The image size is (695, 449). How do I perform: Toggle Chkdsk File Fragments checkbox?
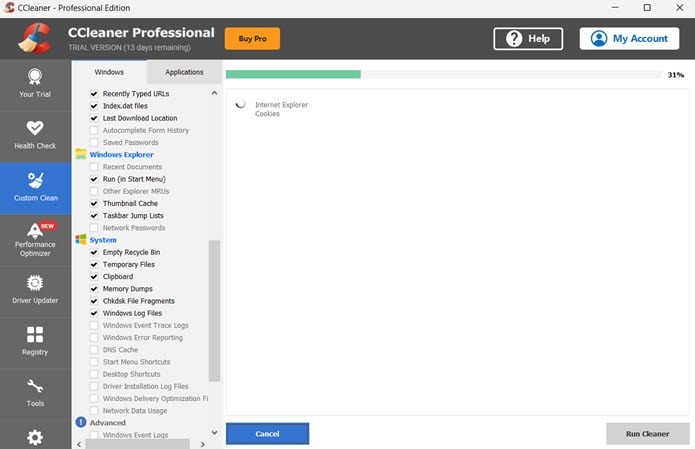click(94, 301)
